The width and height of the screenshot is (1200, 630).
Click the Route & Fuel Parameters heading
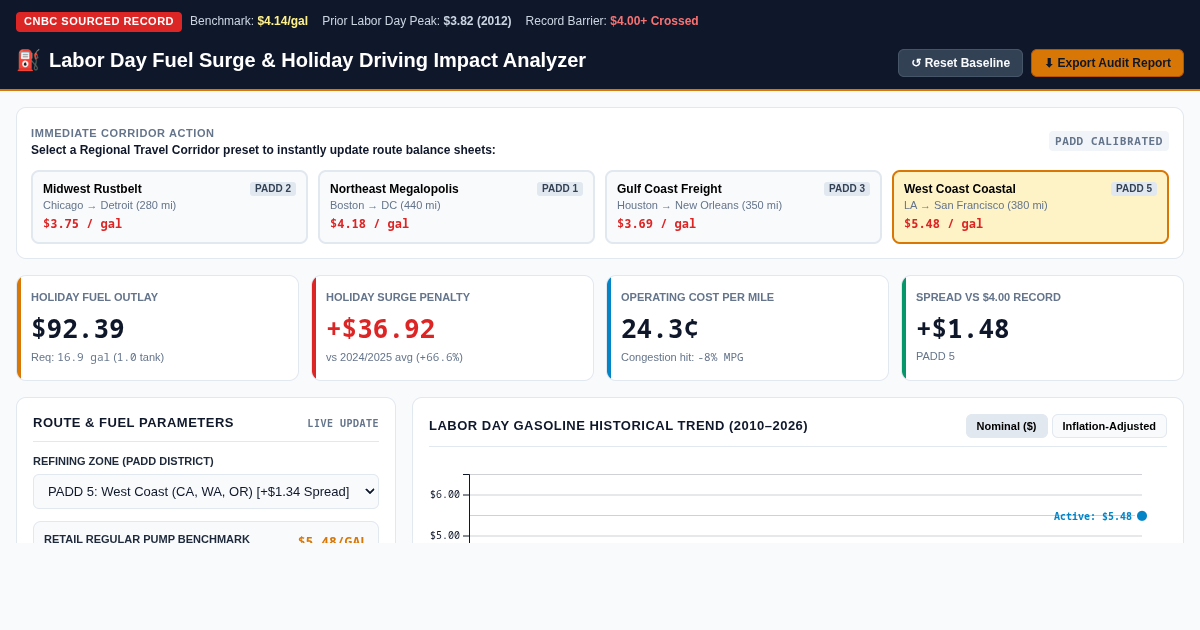pyautogui.click(x=133, y=423)
